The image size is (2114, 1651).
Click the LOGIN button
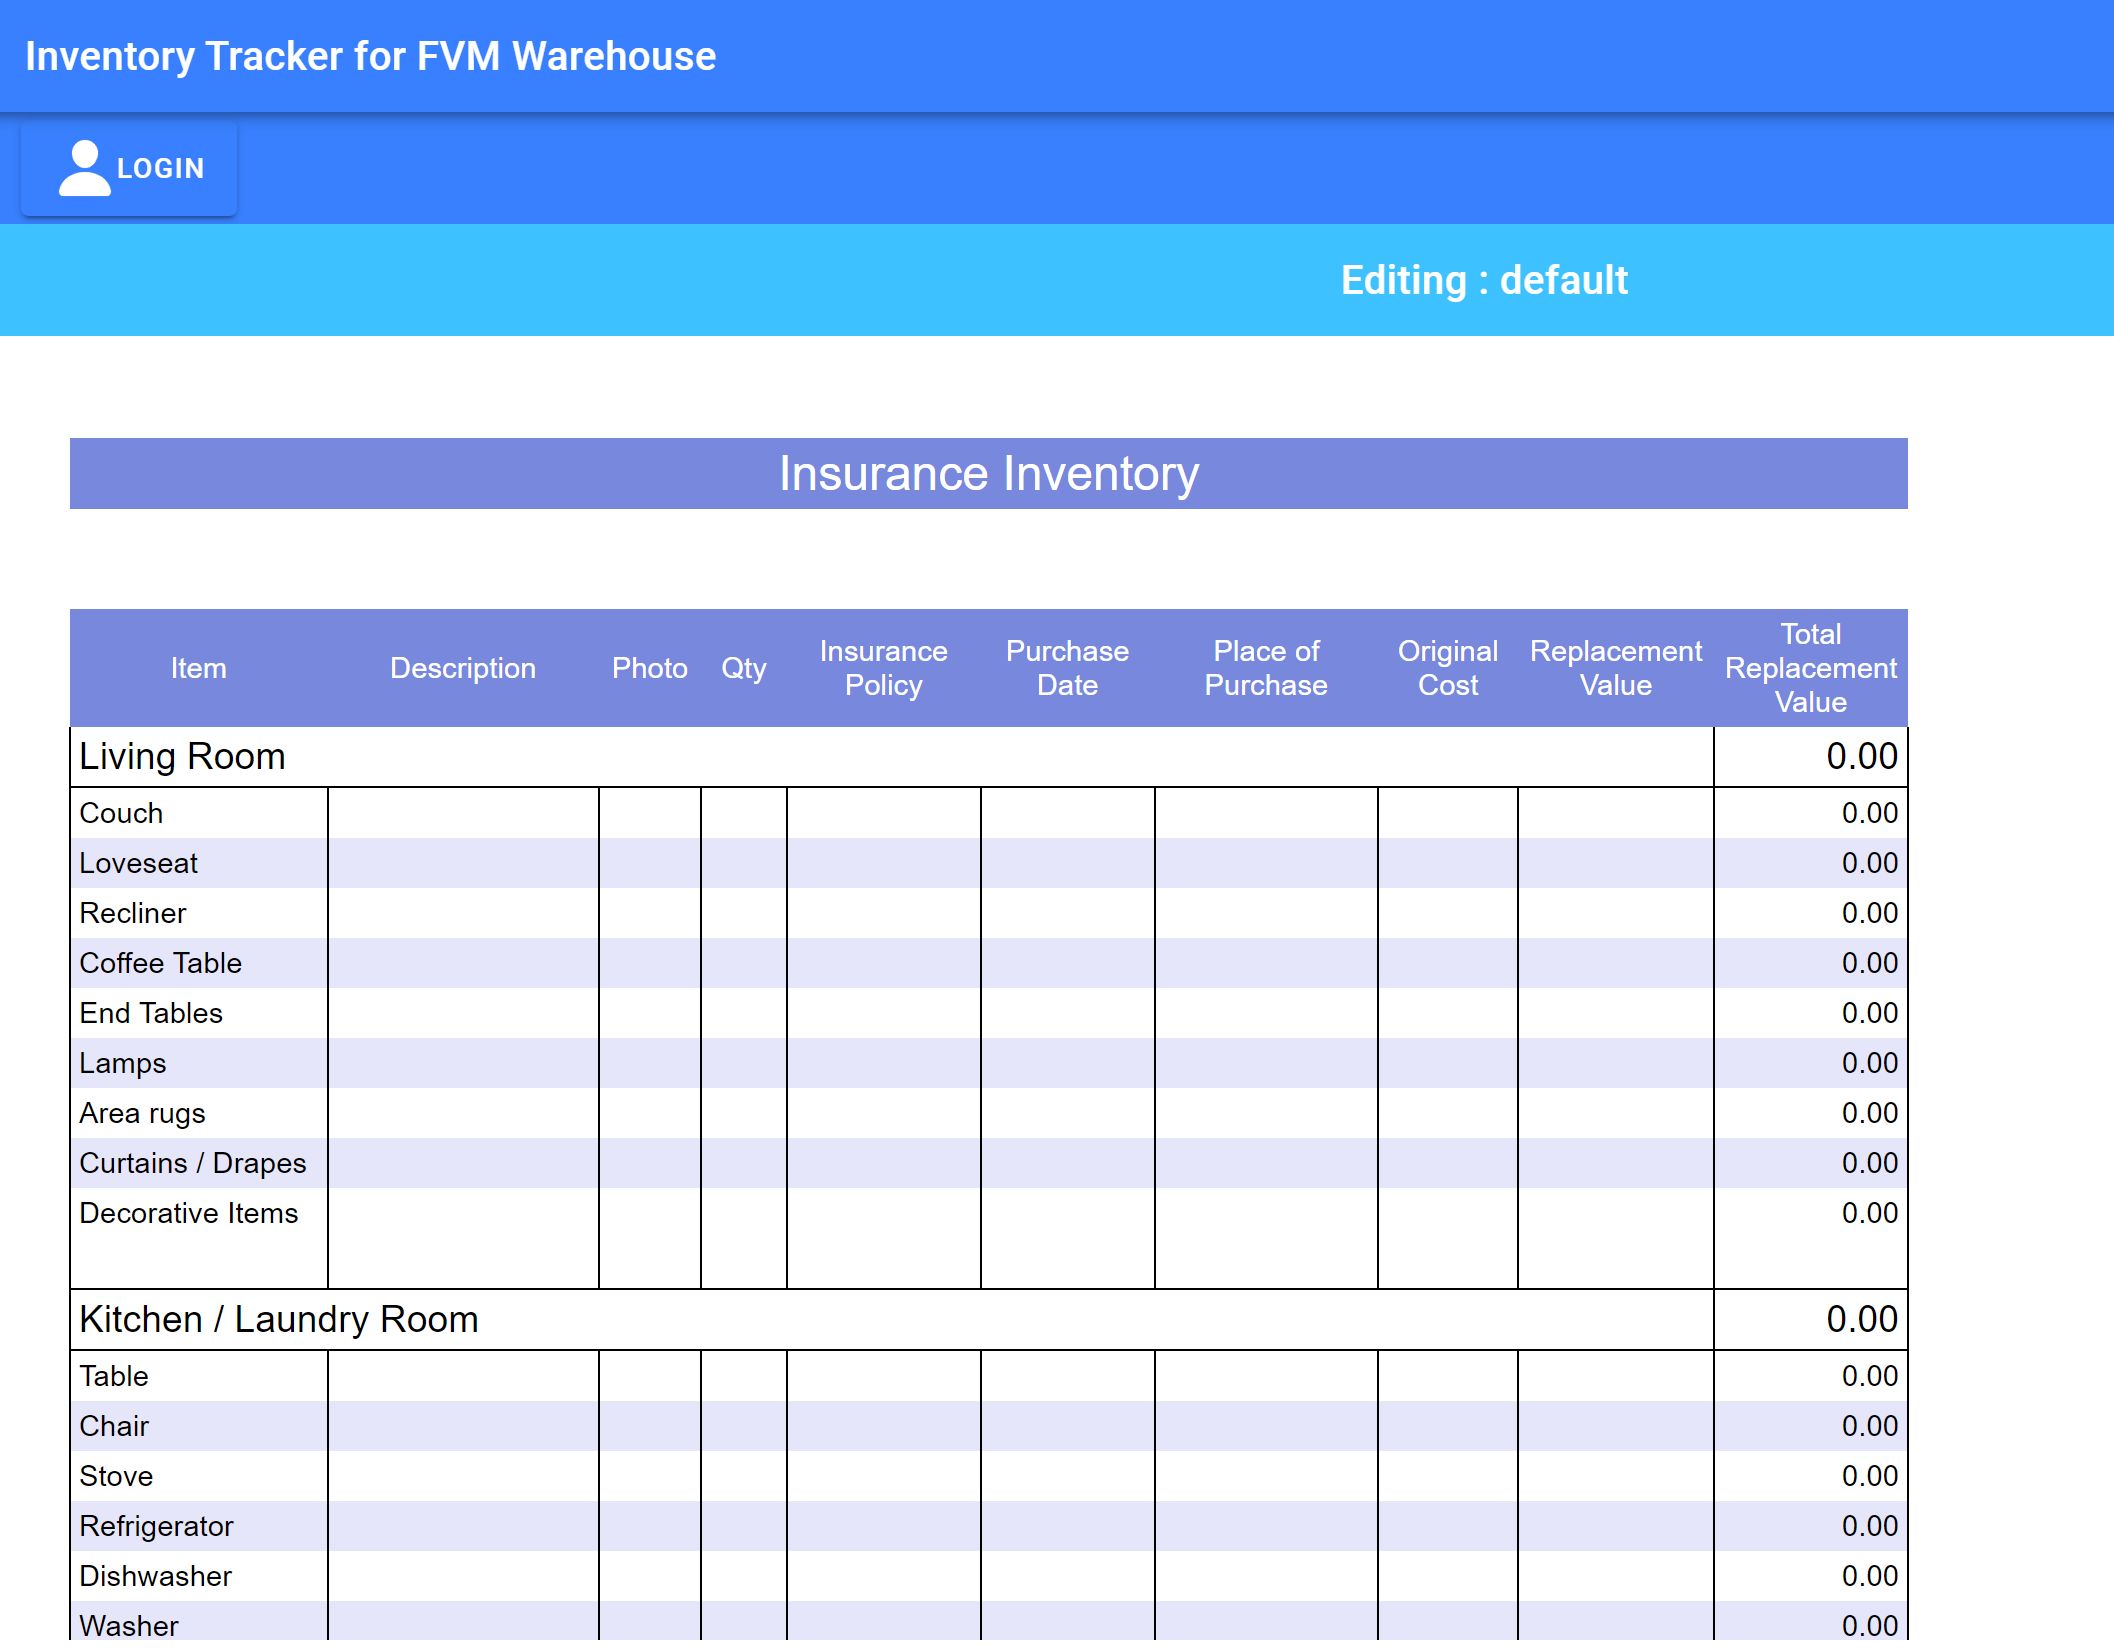(x=129, y=168)
